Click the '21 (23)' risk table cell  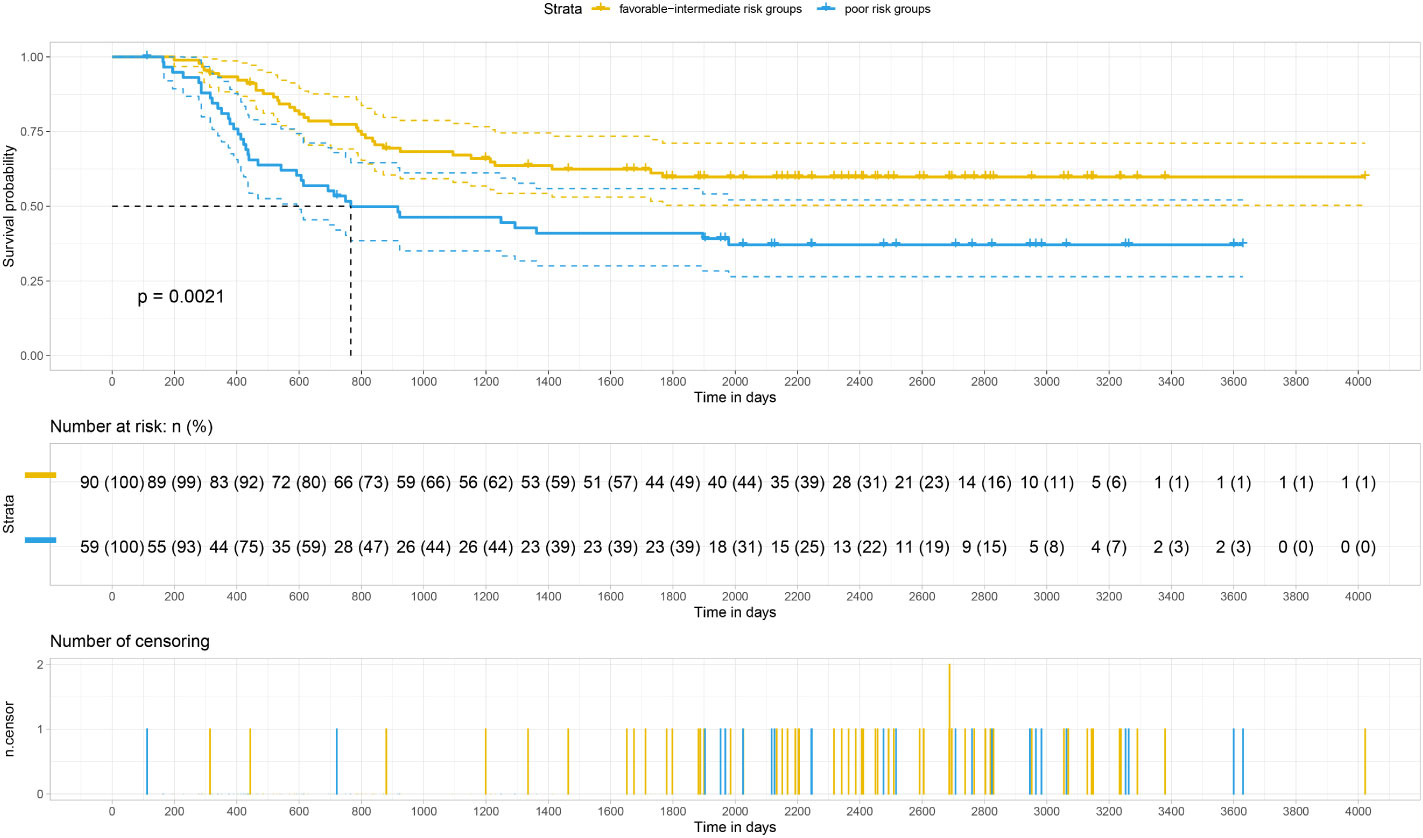pos(922,483)
